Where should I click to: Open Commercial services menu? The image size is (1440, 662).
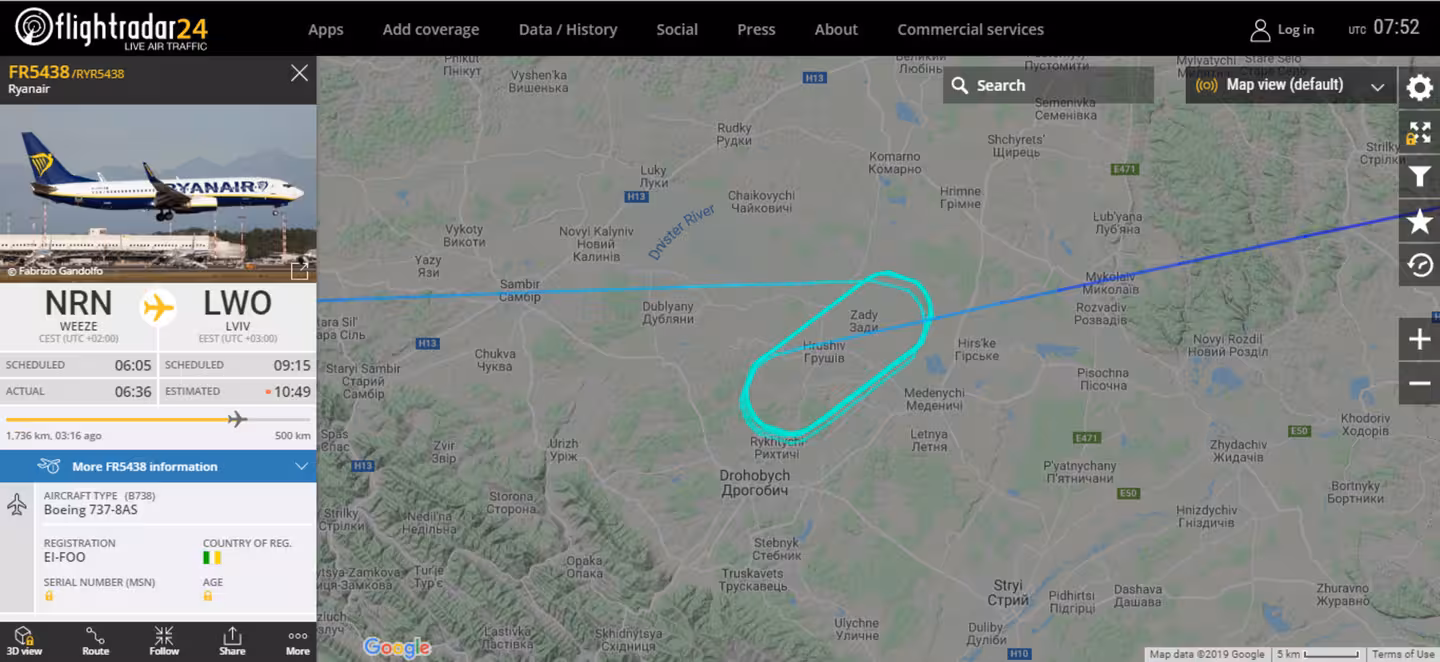coord(970,29)
